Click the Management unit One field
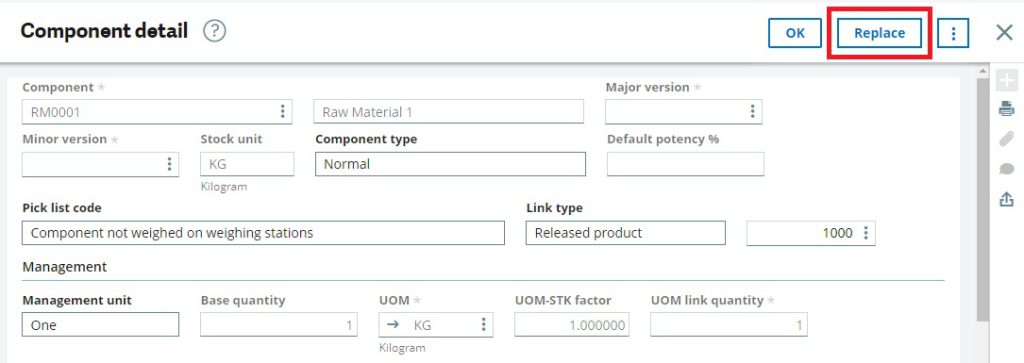Image resolution: width=1024 pixels, height=363 pixels. point(101,324)
